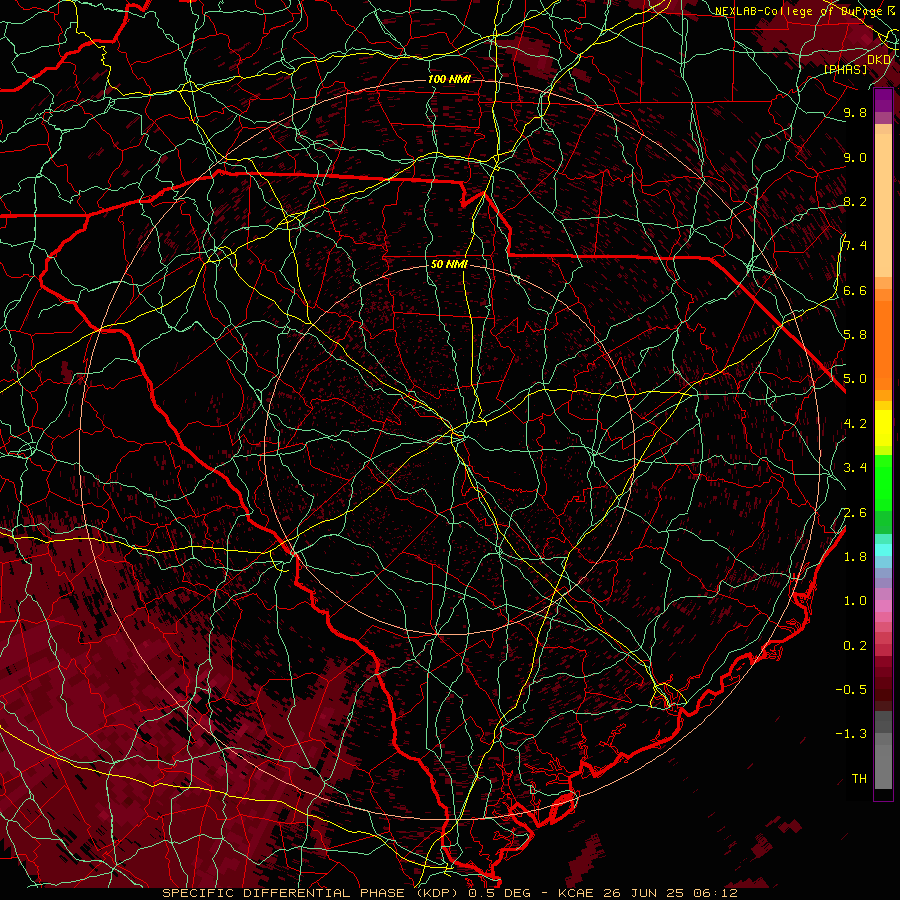Viewport: 900px width, 900px height.
Task: Click the 4.2 legend value
Action: pos(855,424)
